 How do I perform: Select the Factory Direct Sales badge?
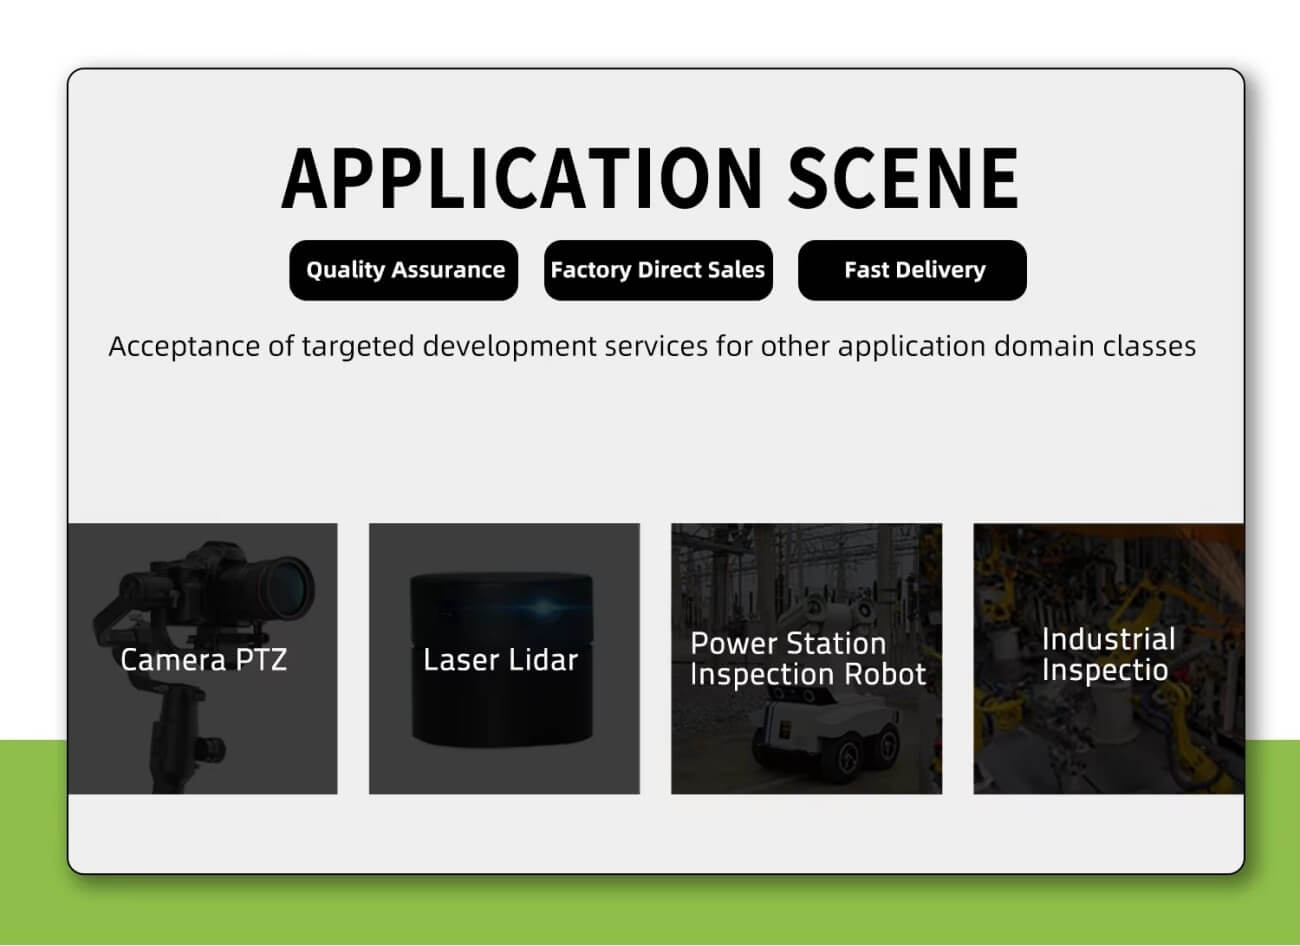coord(658,270)
